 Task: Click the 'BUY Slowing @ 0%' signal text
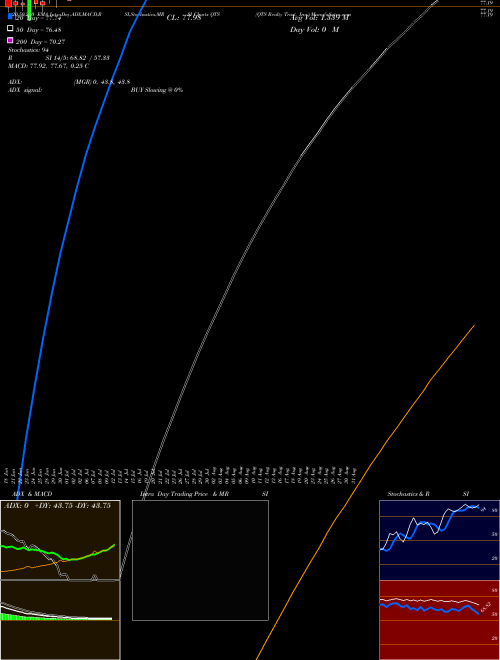pyautogui.click(x=157, y=90)
